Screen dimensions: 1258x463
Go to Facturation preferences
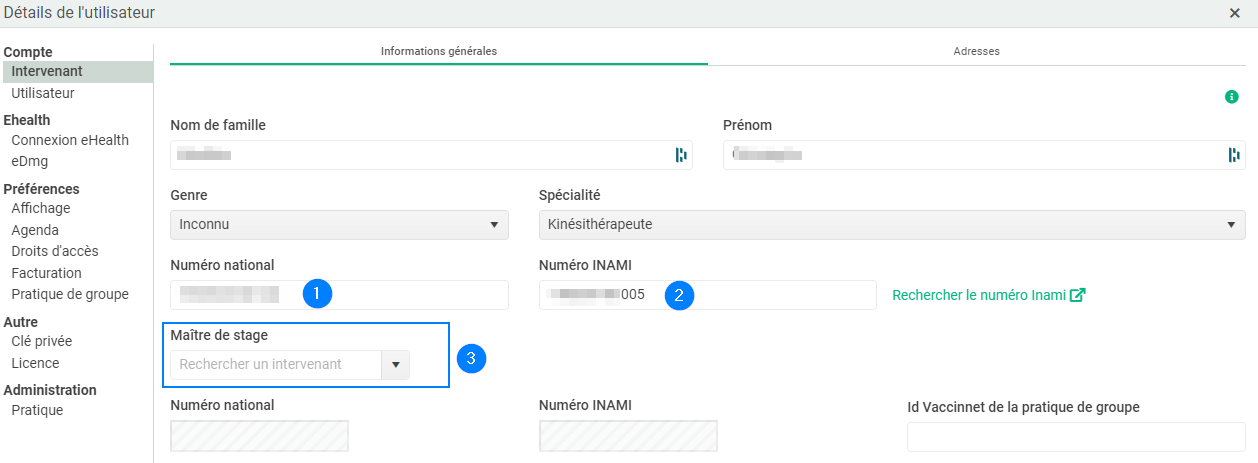pyautogui.click(x=46, y=273)
